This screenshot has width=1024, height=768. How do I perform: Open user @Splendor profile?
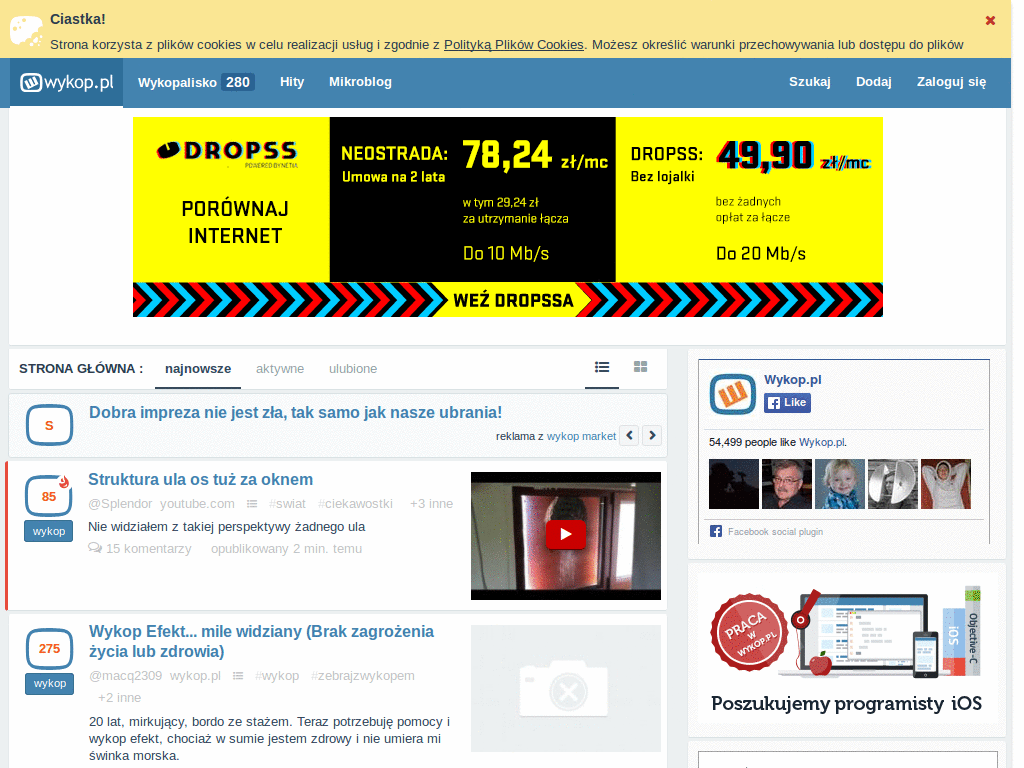(x=120, y=504)
